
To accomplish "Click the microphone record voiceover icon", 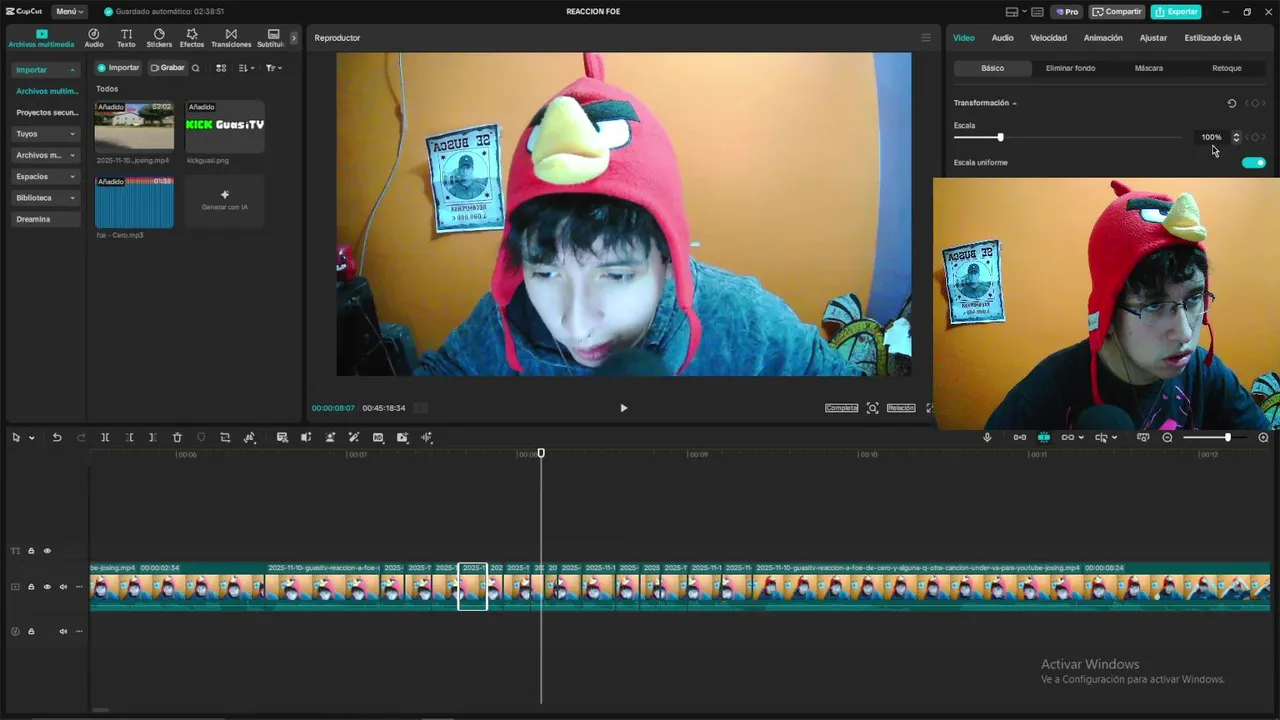I will [987, 438].
